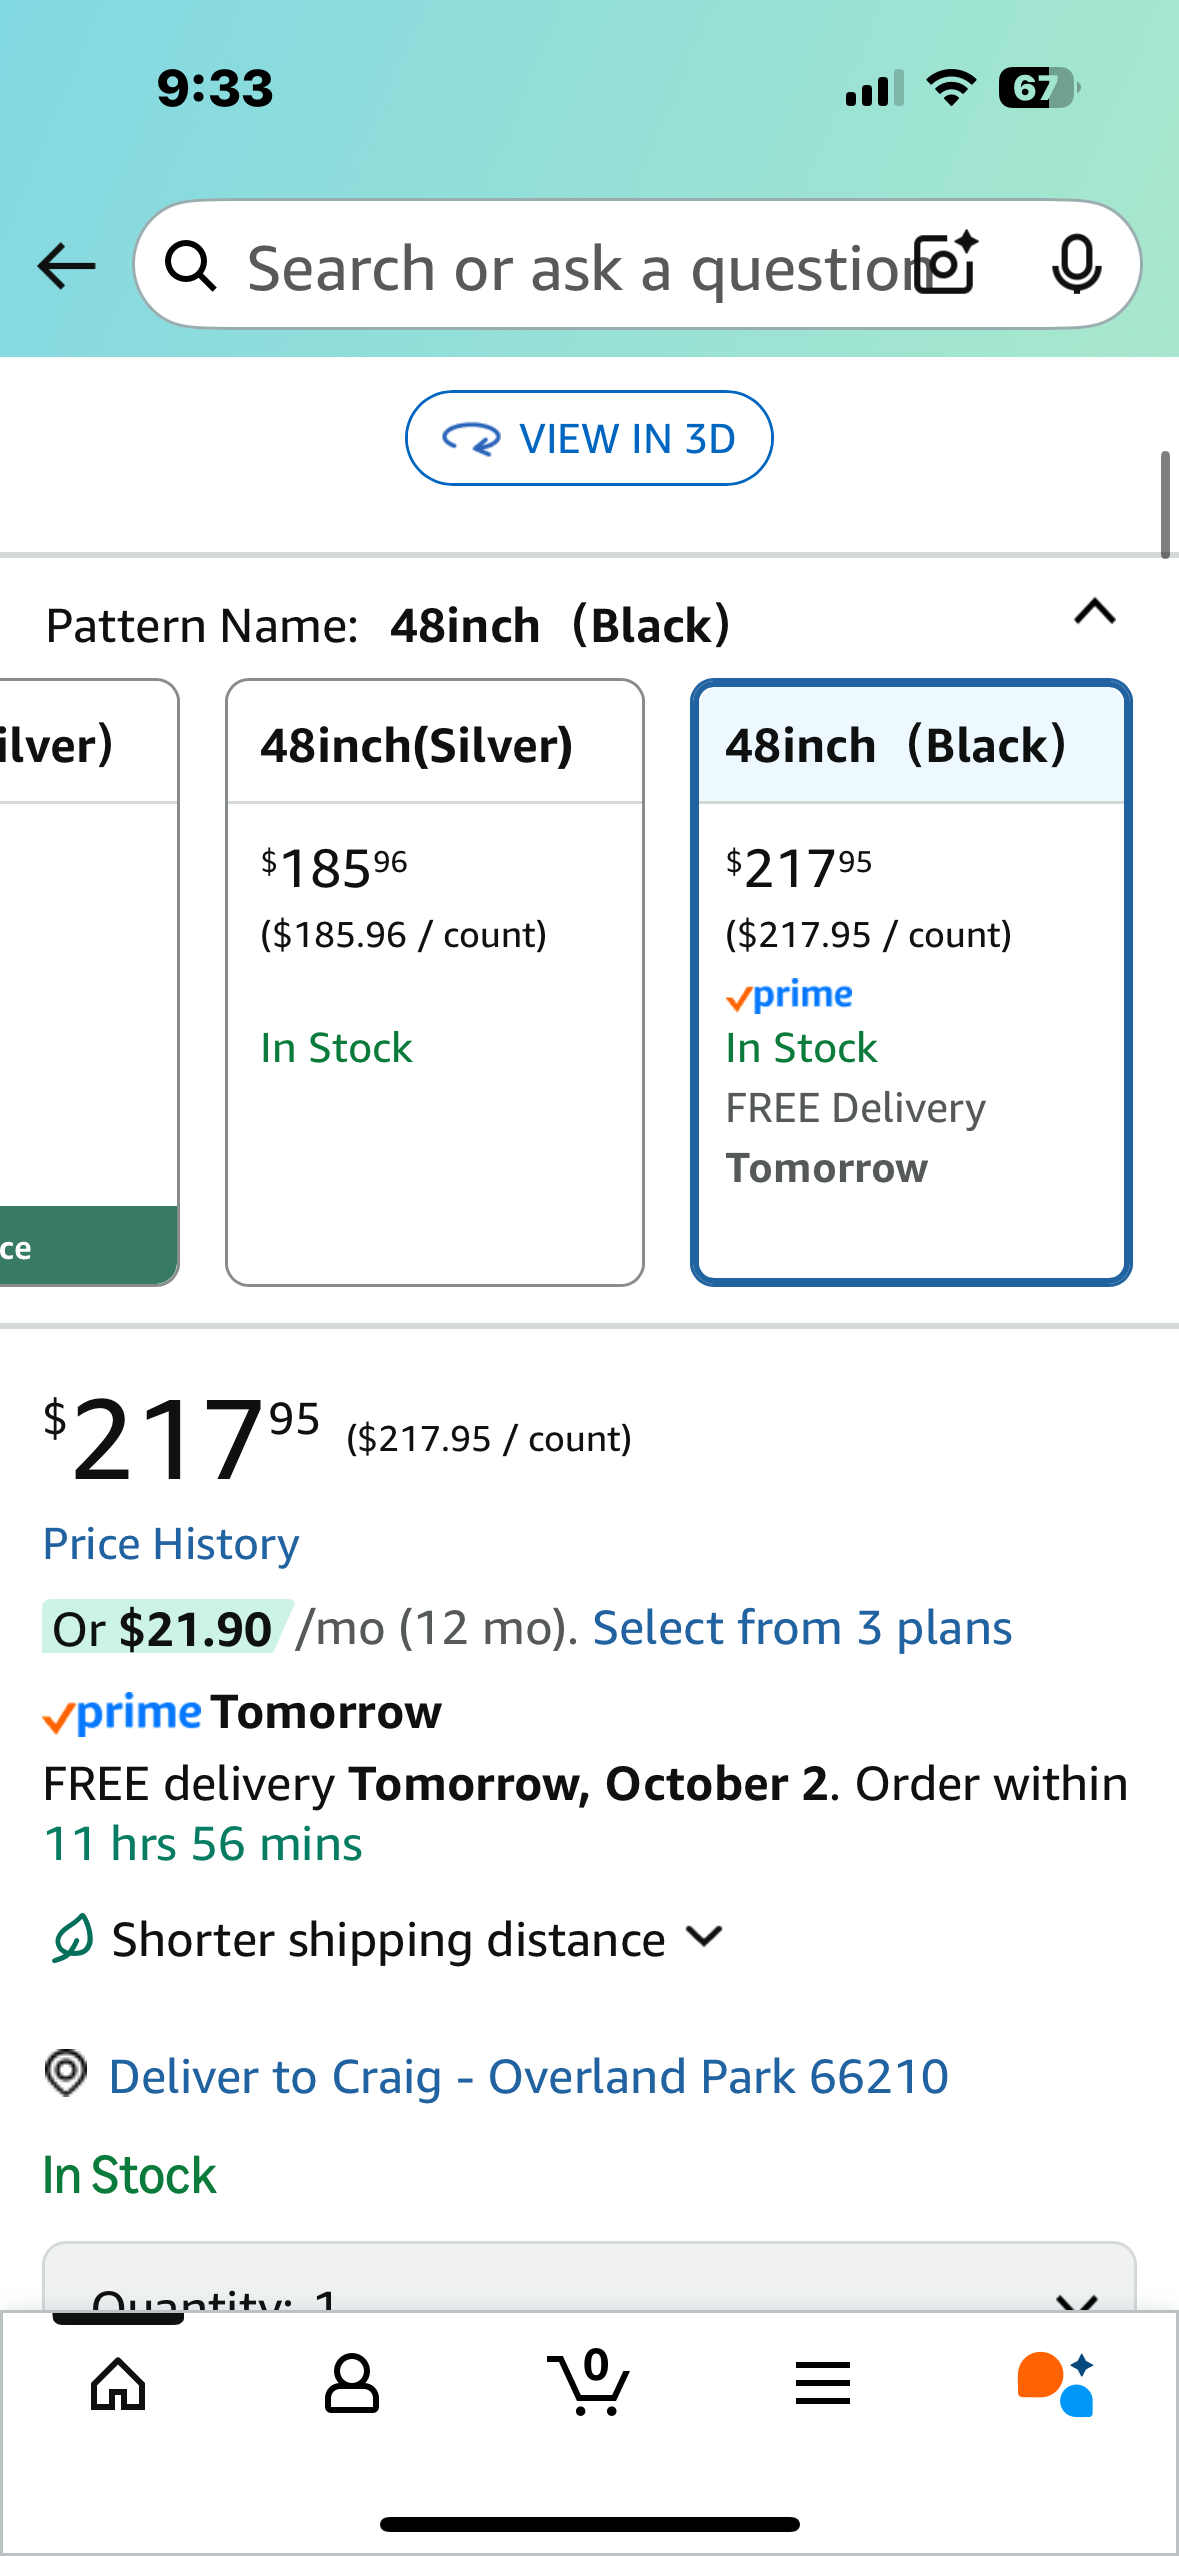Click the page scrollbar indicator
Image resolution: width=1179 pixels, height=2556 pixels.
click(x=1165, y=505)
